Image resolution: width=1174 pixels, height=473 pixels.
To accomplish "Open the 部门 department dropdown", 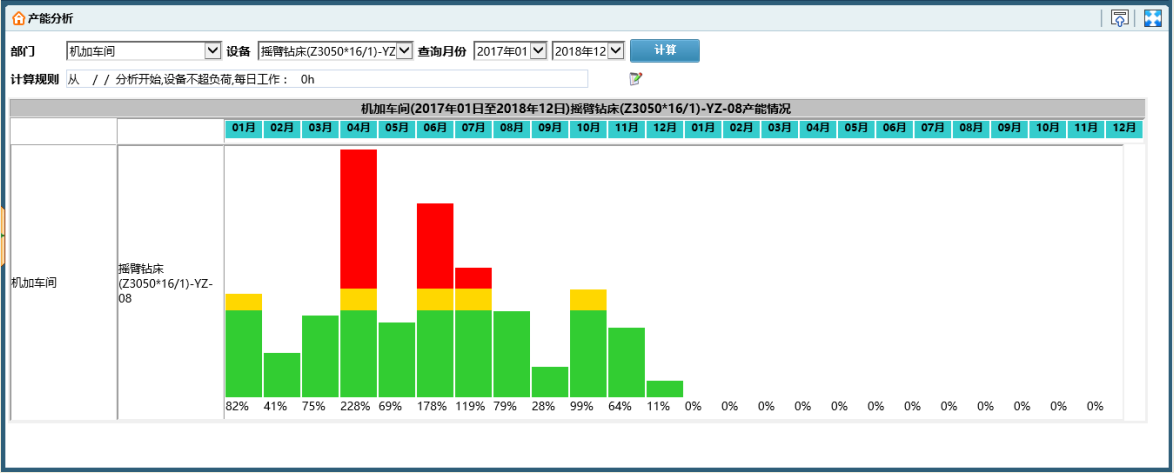I will (x=143, y=51).
